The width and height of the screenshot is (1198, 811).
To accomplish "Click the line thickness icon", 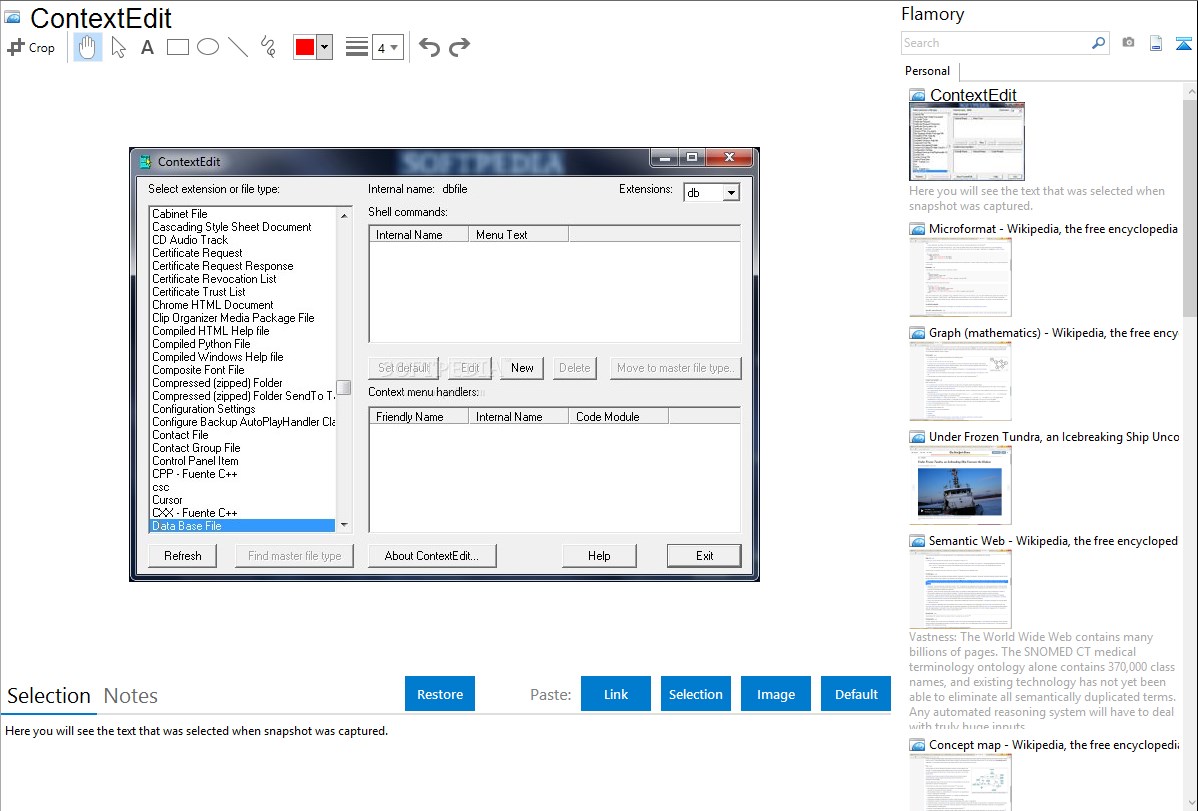I will pyautogui.click(x=356, y=47).
